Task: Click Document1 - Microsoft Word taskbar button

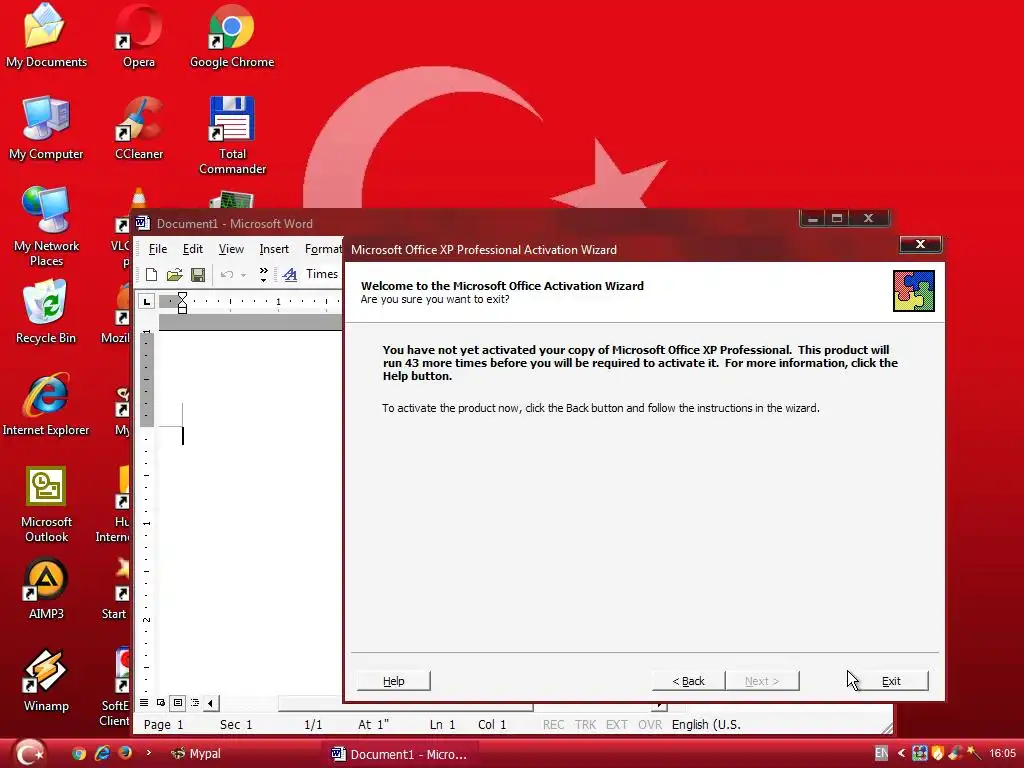Action: pos(400,754)
